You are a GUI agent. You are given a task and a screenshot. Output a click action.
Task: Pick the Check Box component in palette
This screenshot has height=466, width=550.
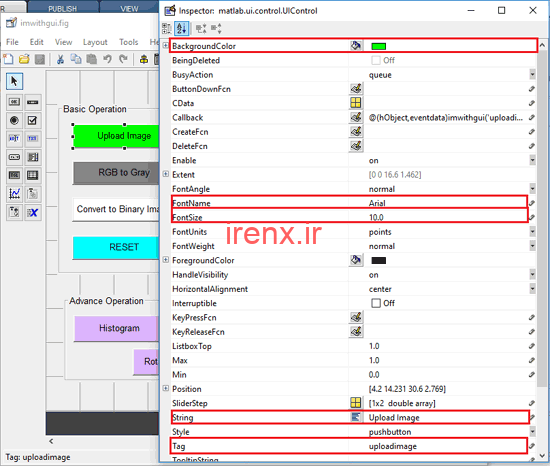[33, 120]
